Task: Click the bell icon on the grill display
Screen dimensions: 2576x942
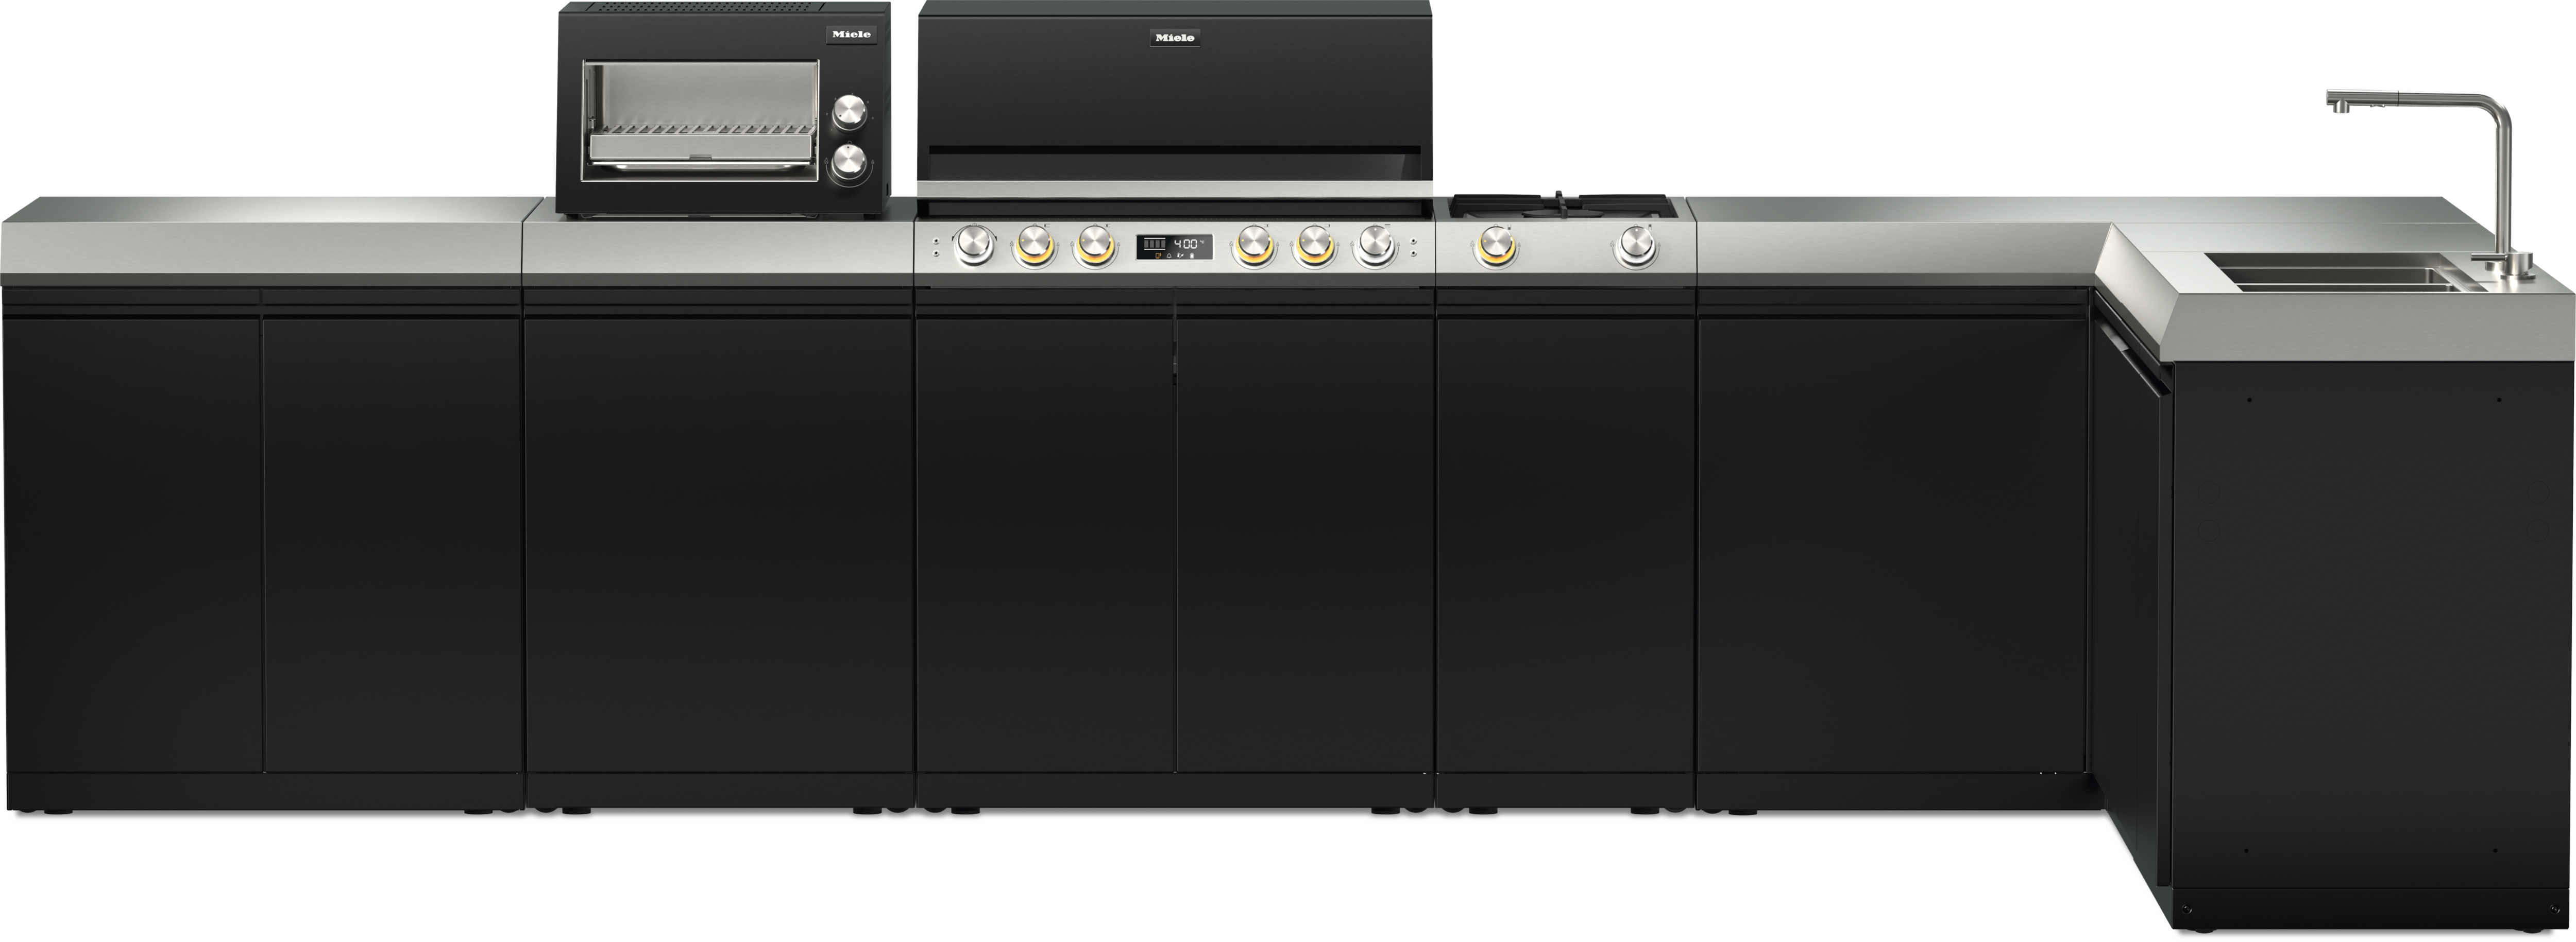Action: [1169, 256]
